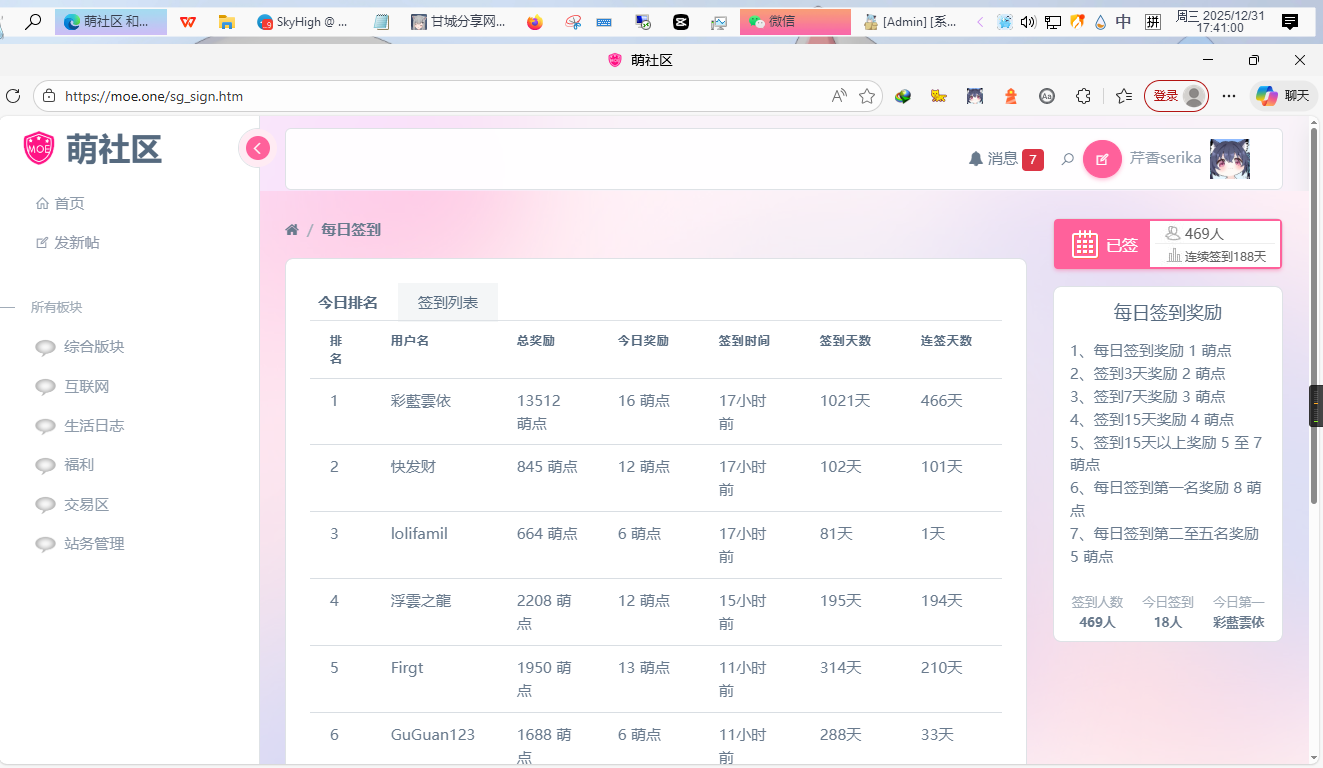Open the 综合版块 forum section
This screenshot has width=1323, height=768.
94,347
